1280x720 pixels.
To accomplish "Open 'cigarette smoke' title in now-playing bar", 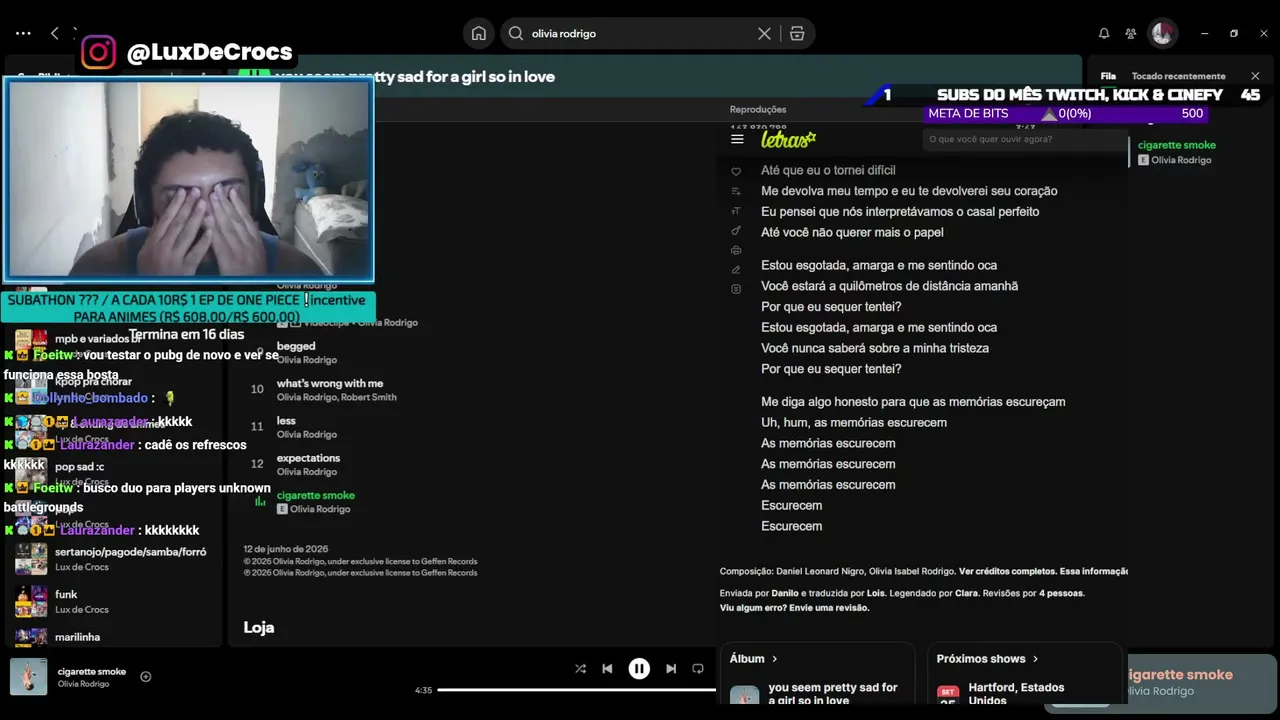I will [92, 672].
